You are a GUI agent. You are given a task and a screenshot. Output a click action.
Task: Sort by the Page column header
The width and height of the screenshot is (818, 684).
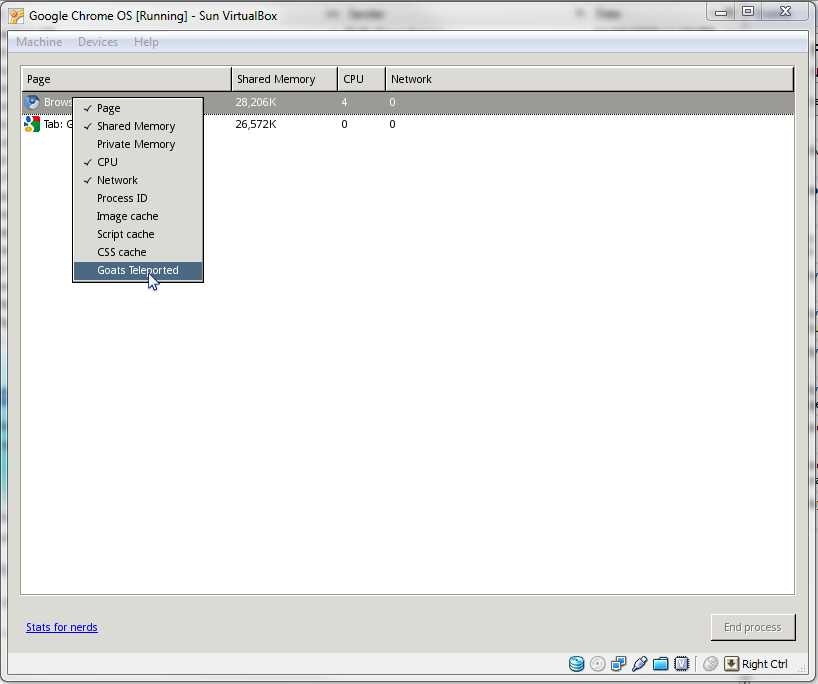[126, 79]
